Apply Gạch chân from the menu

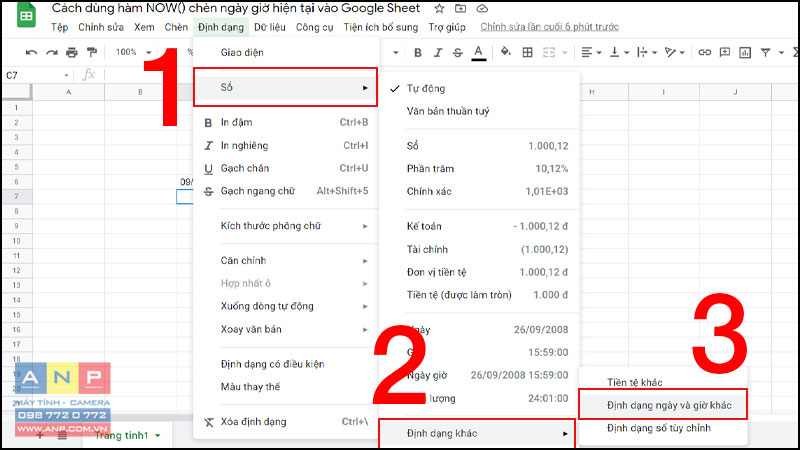(x=286, y=168)
